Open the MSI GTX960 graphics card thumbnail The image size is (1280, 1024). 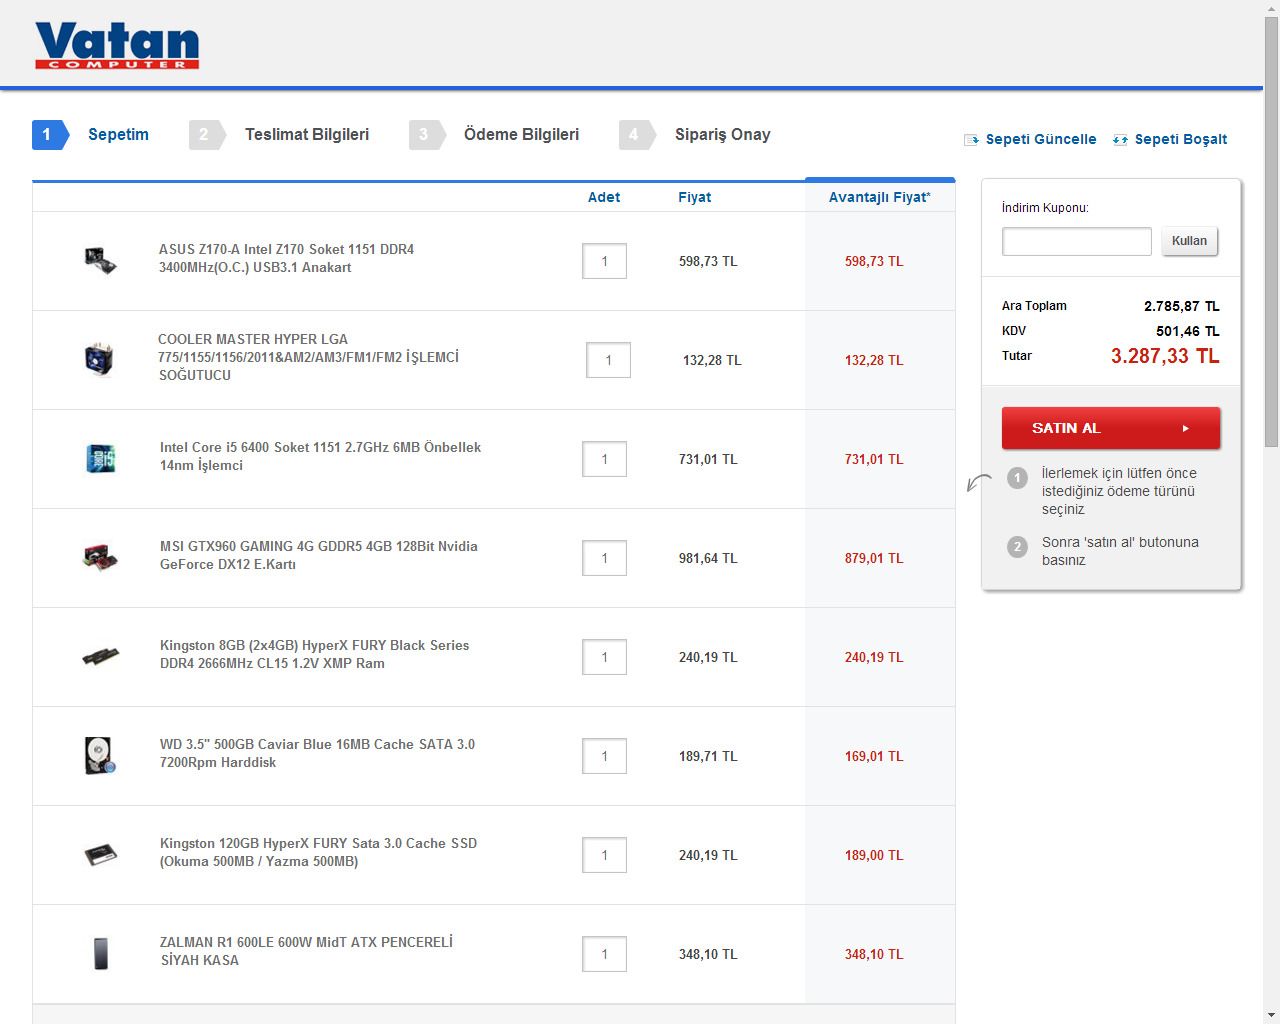[x=100, y=556]
